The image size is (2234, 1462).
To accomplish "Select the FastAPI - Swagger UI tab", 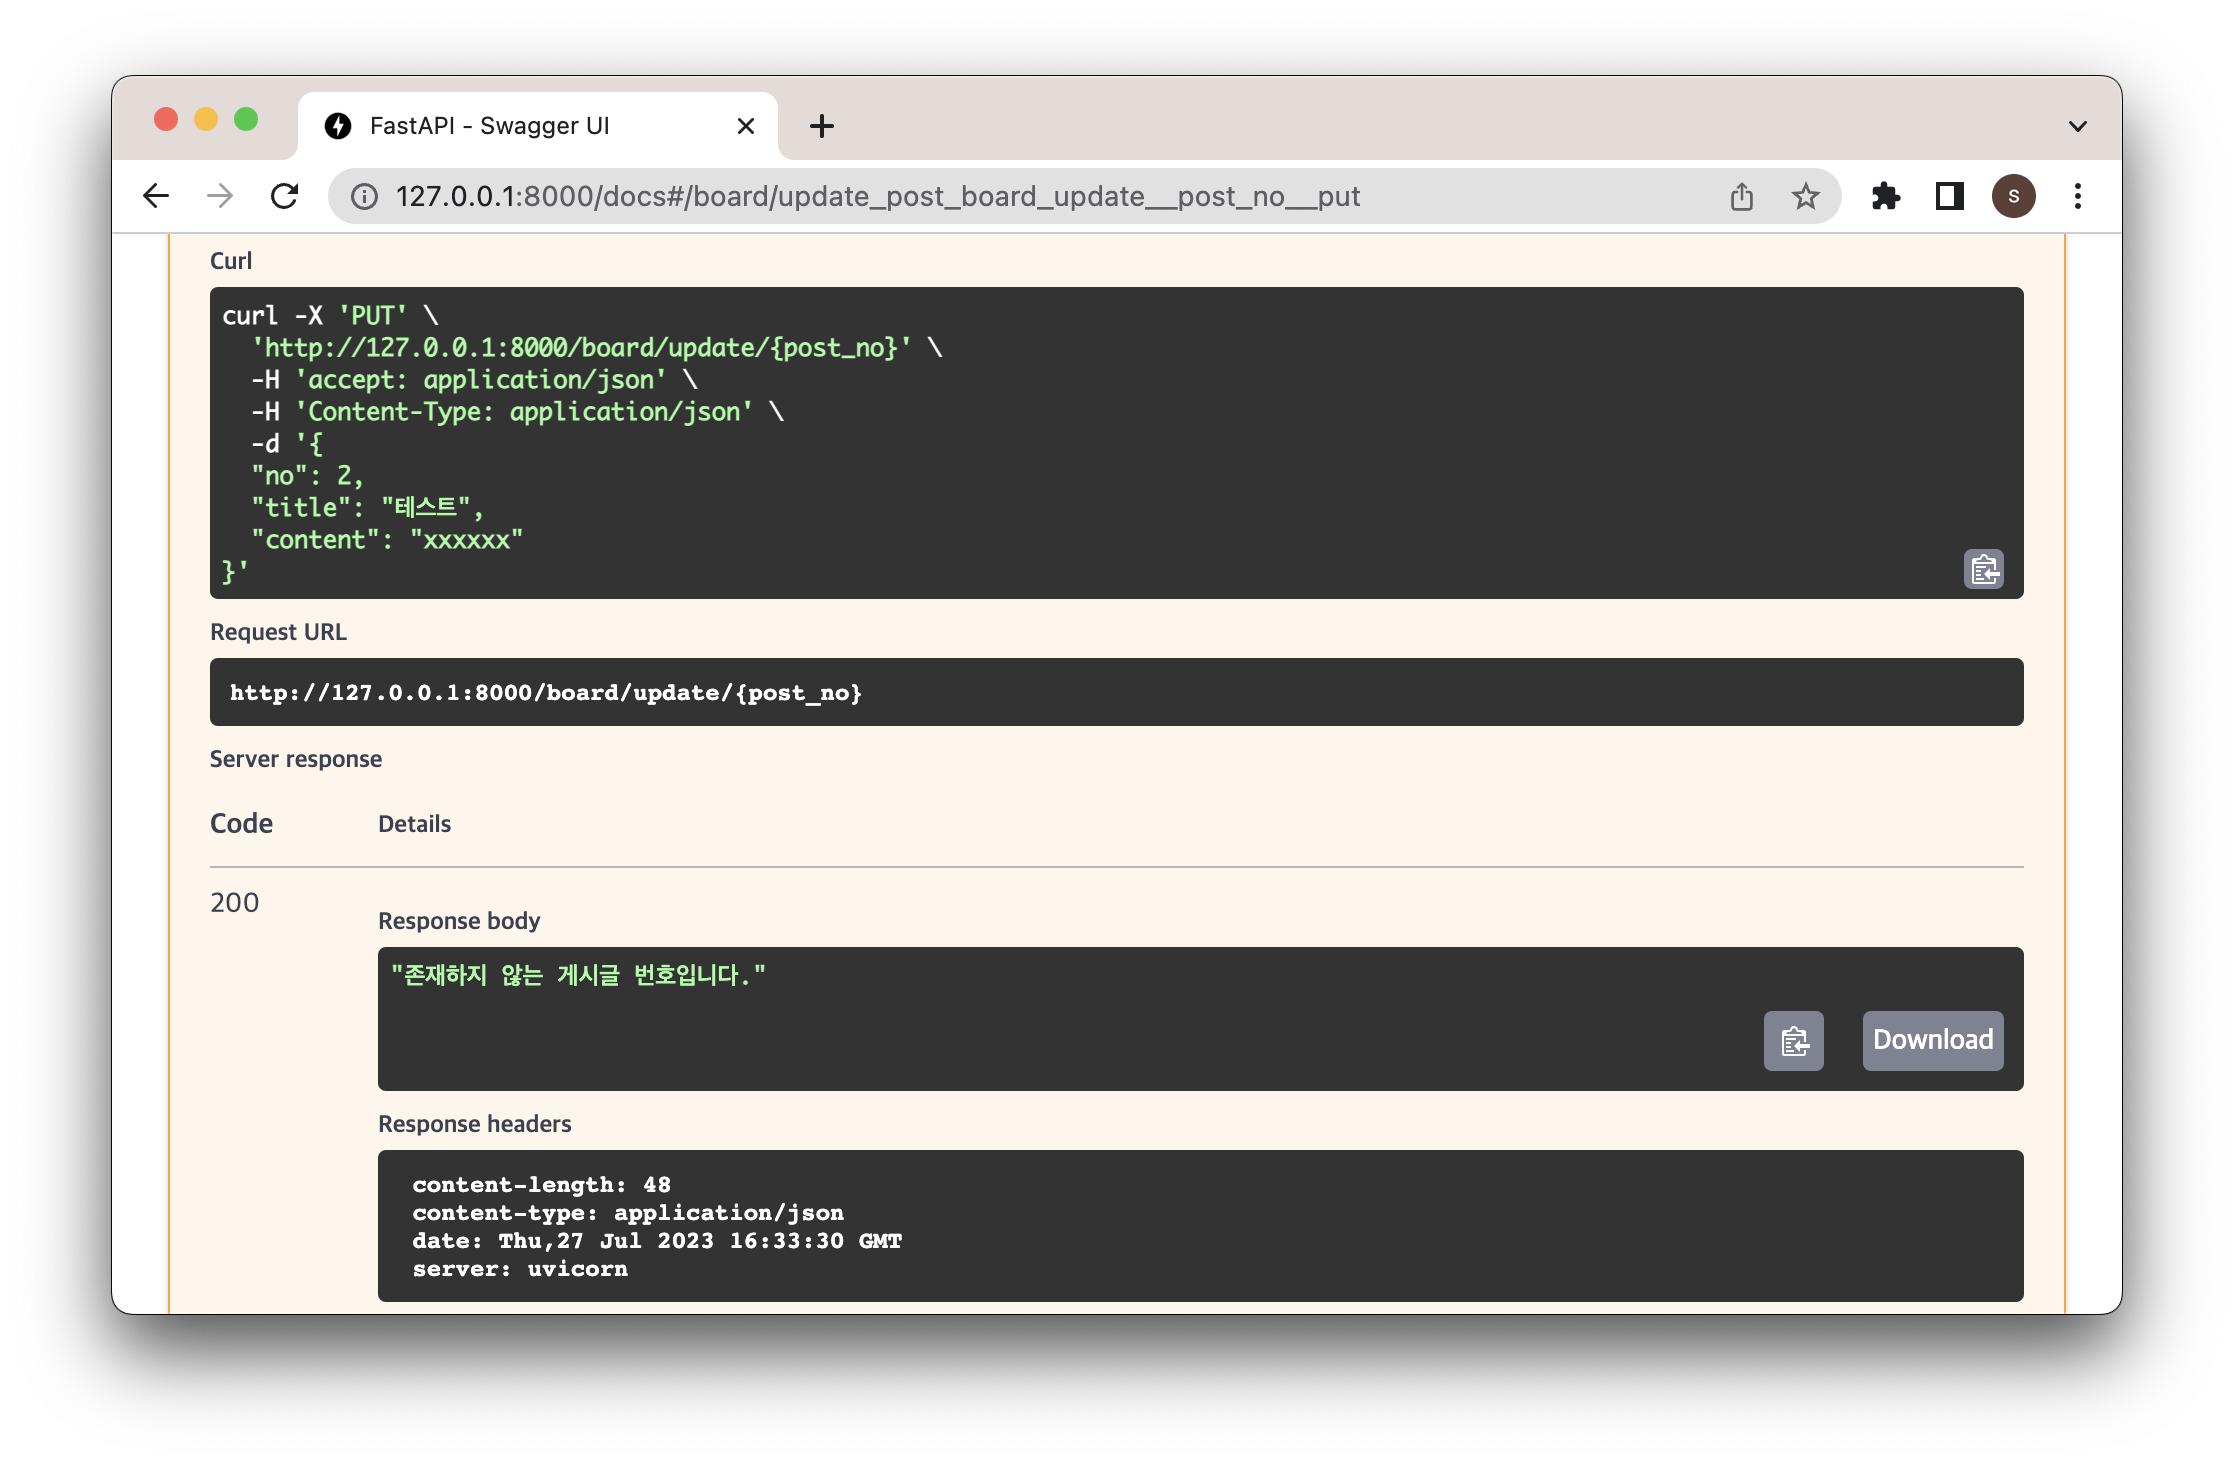I will (490, 126).
